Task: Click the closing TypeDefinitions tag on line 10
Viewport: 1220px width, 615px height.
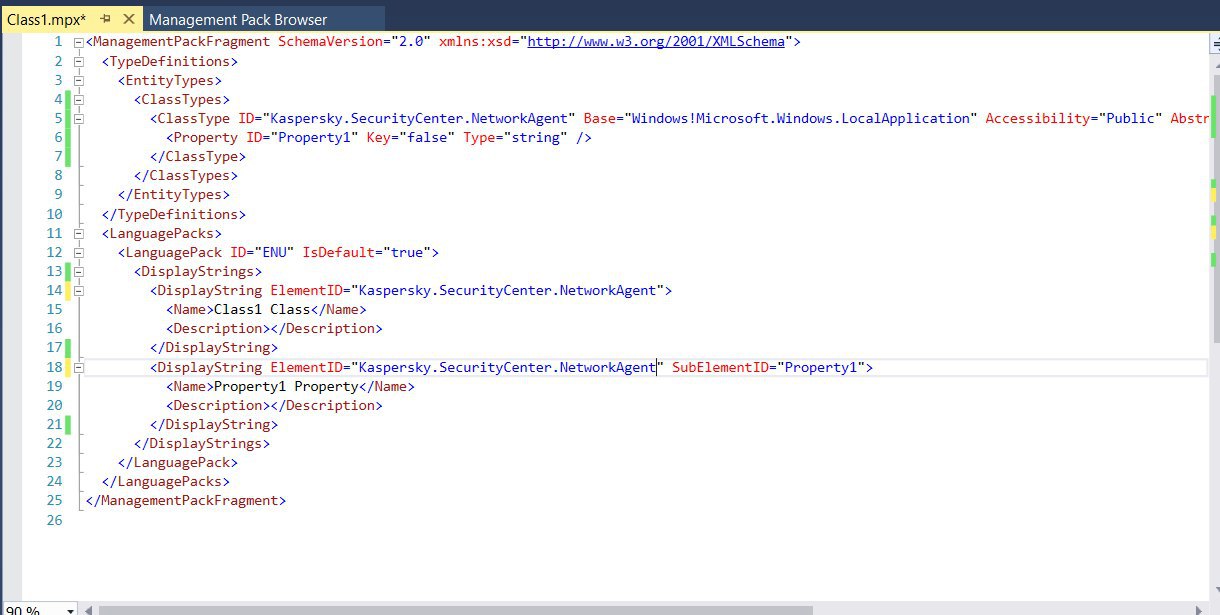Action: point(174,214)
